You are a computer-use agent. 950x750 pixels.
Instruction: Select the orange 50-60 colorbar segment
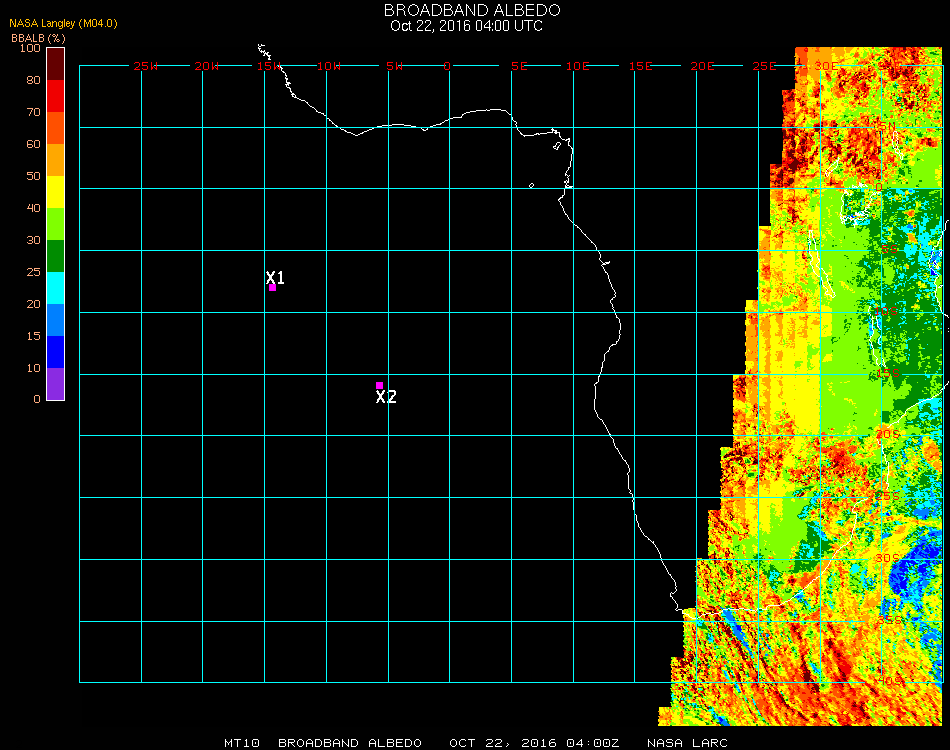[x=55, y=160]
